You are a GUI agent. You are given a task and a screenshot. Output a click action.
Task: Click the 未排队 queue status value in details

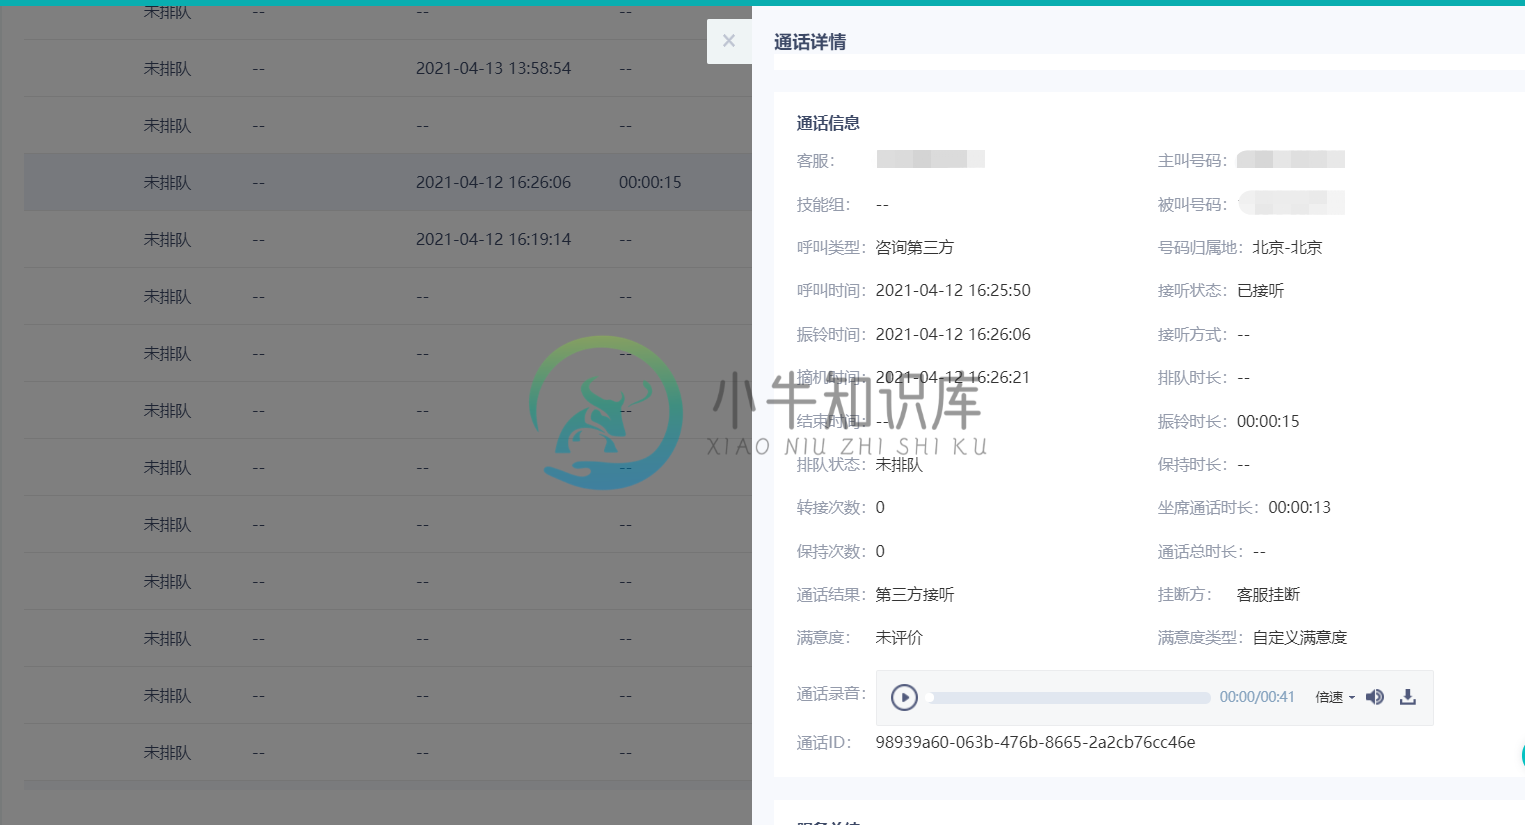(x=899, y=464)
